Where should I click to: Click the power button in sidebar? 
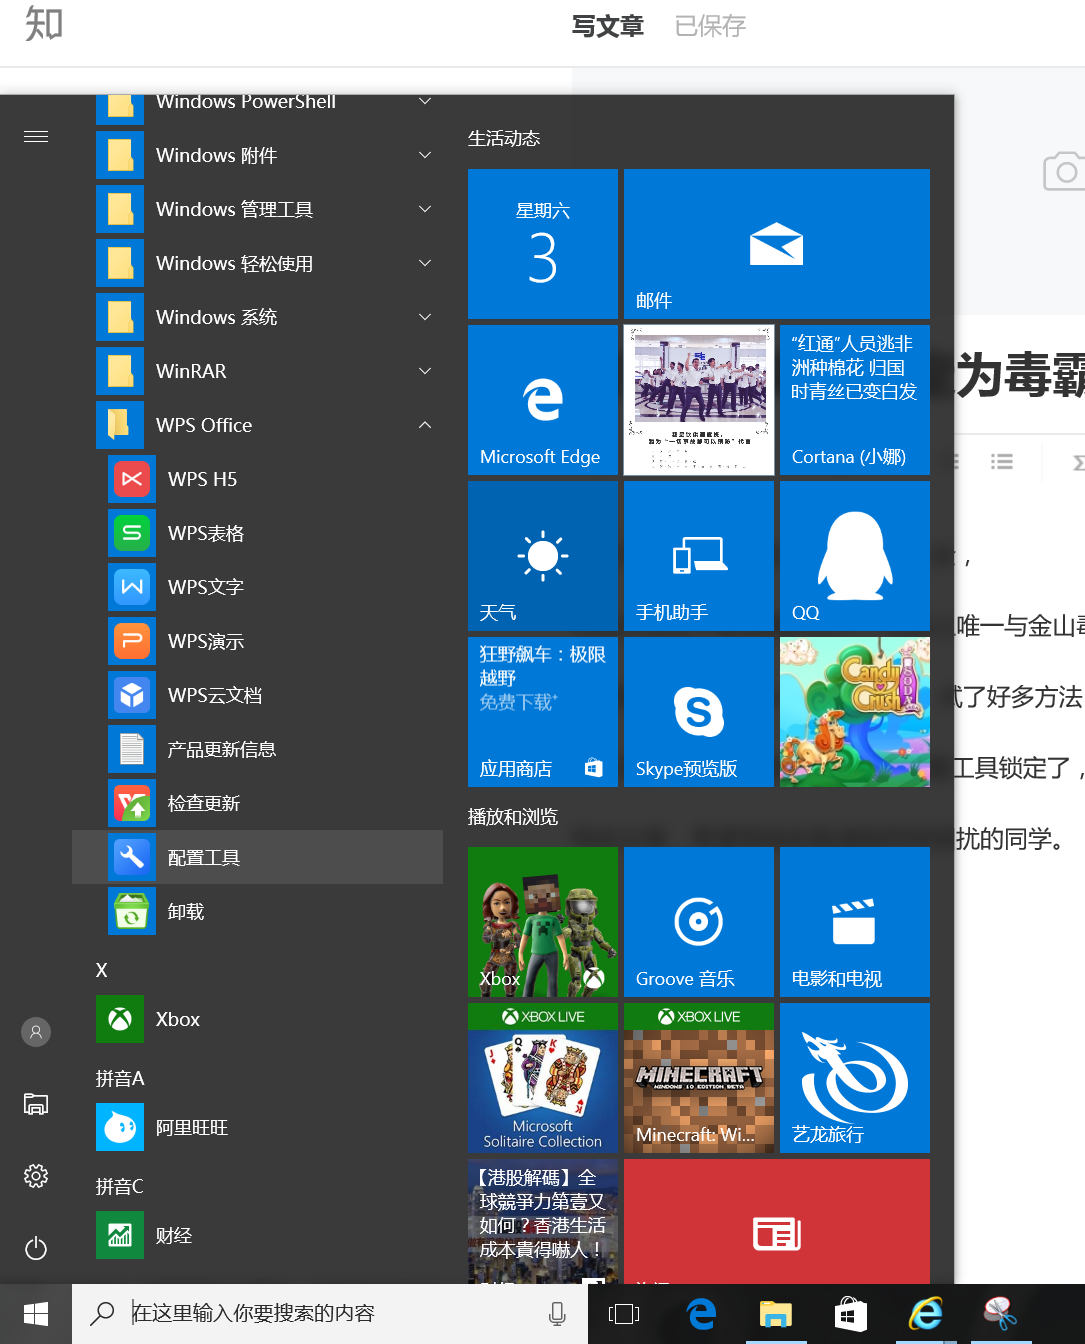pos(36,1248)
